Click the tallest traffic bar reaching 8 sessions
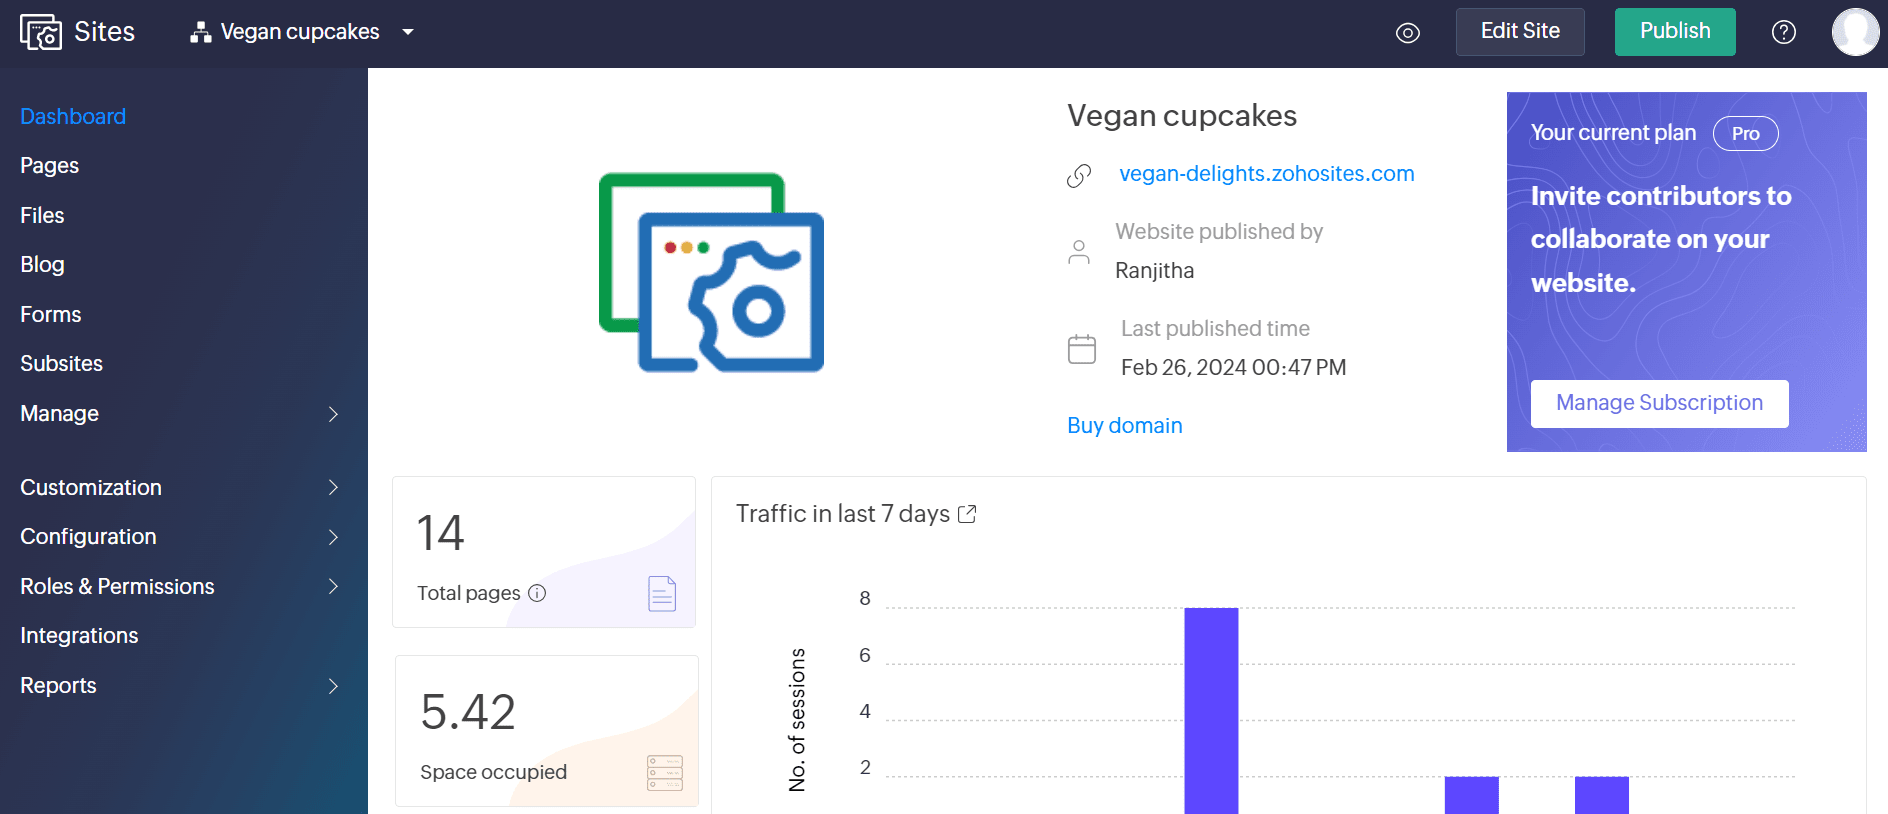The width and height of the screenshot is (1888, 814). coord(1211,710)
